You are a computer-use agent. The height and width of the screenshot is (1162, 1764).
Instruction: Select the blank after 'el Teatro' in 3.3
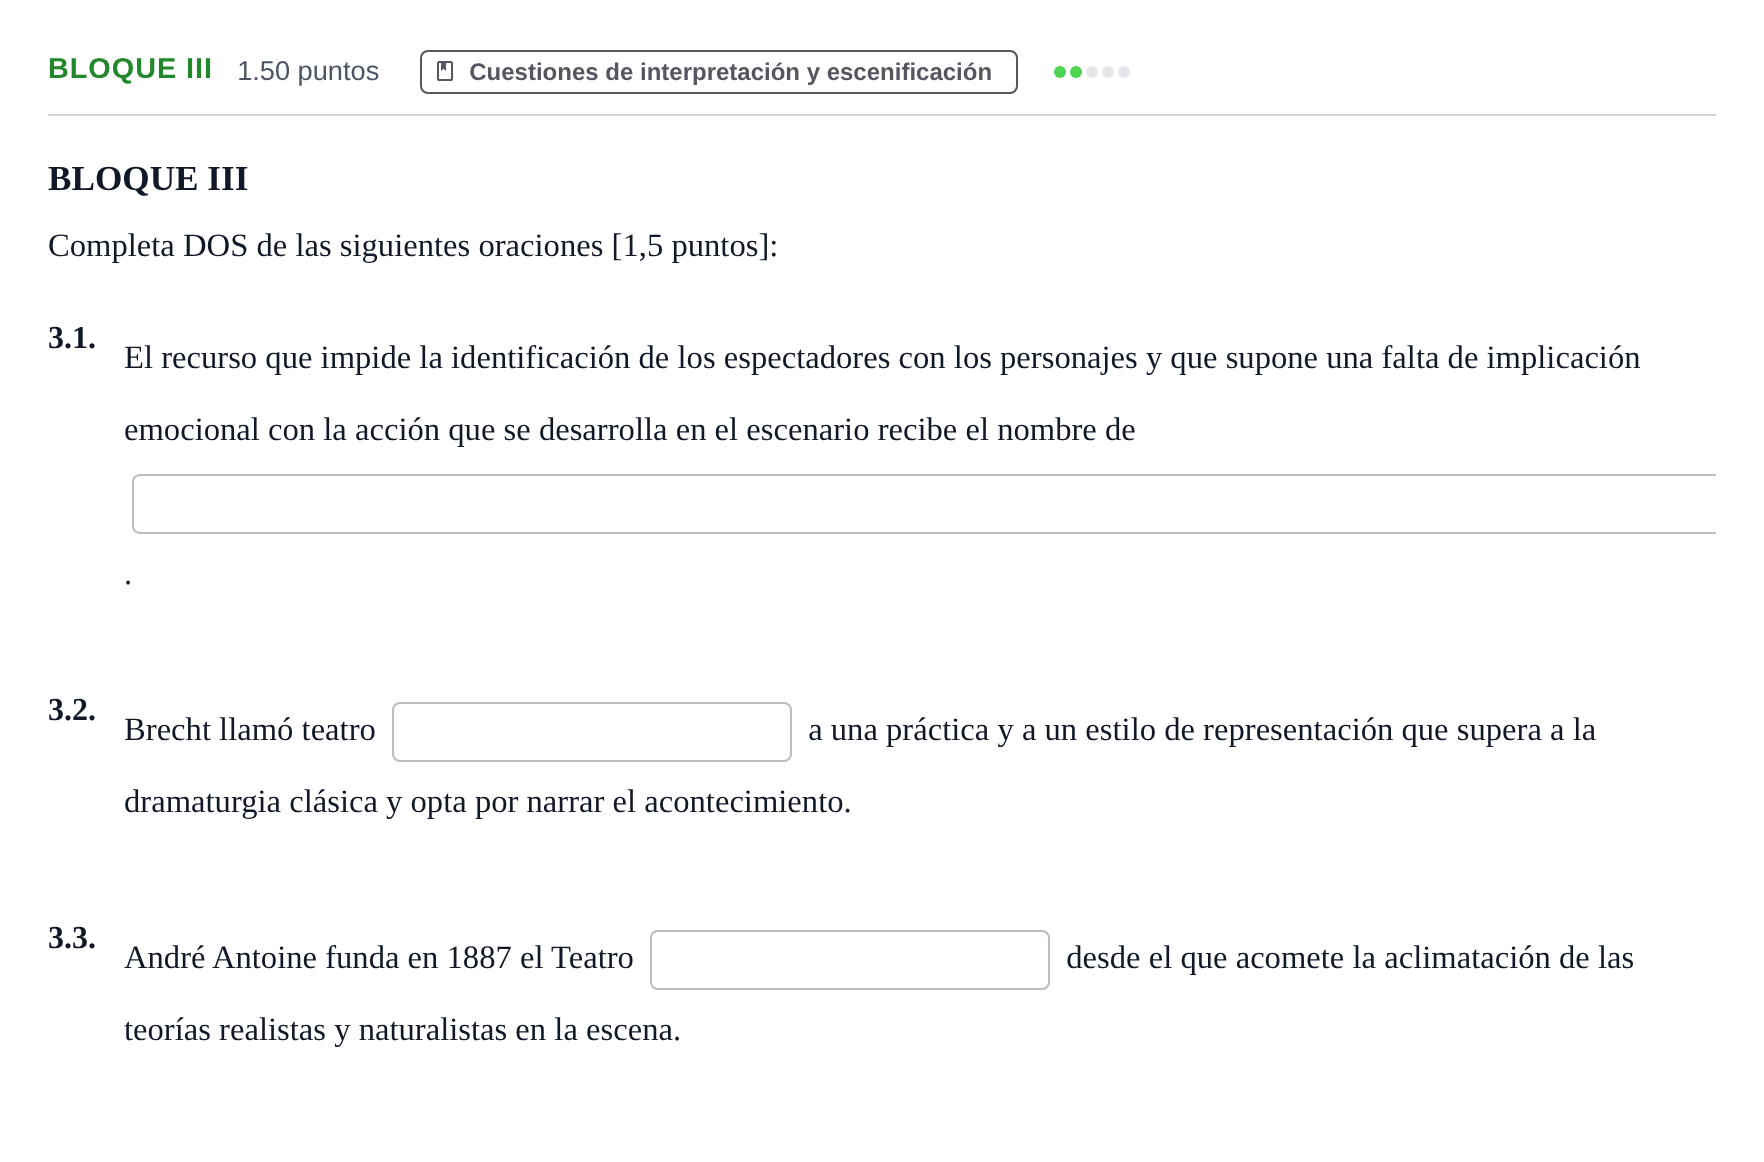pyautogui.click(x=850, y=960)
